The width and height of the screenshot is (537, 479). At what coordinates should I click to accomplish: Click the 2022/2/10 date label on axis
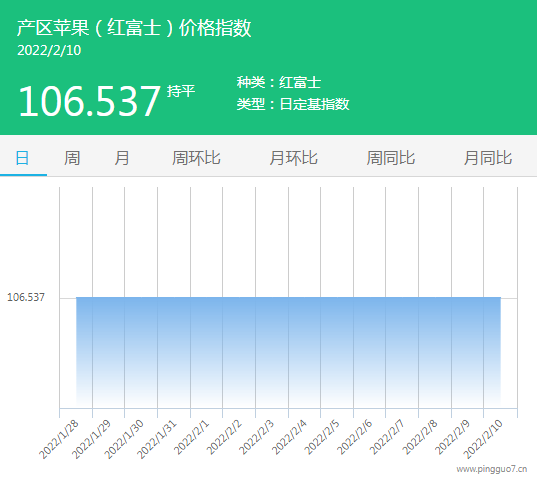(483, 439)
